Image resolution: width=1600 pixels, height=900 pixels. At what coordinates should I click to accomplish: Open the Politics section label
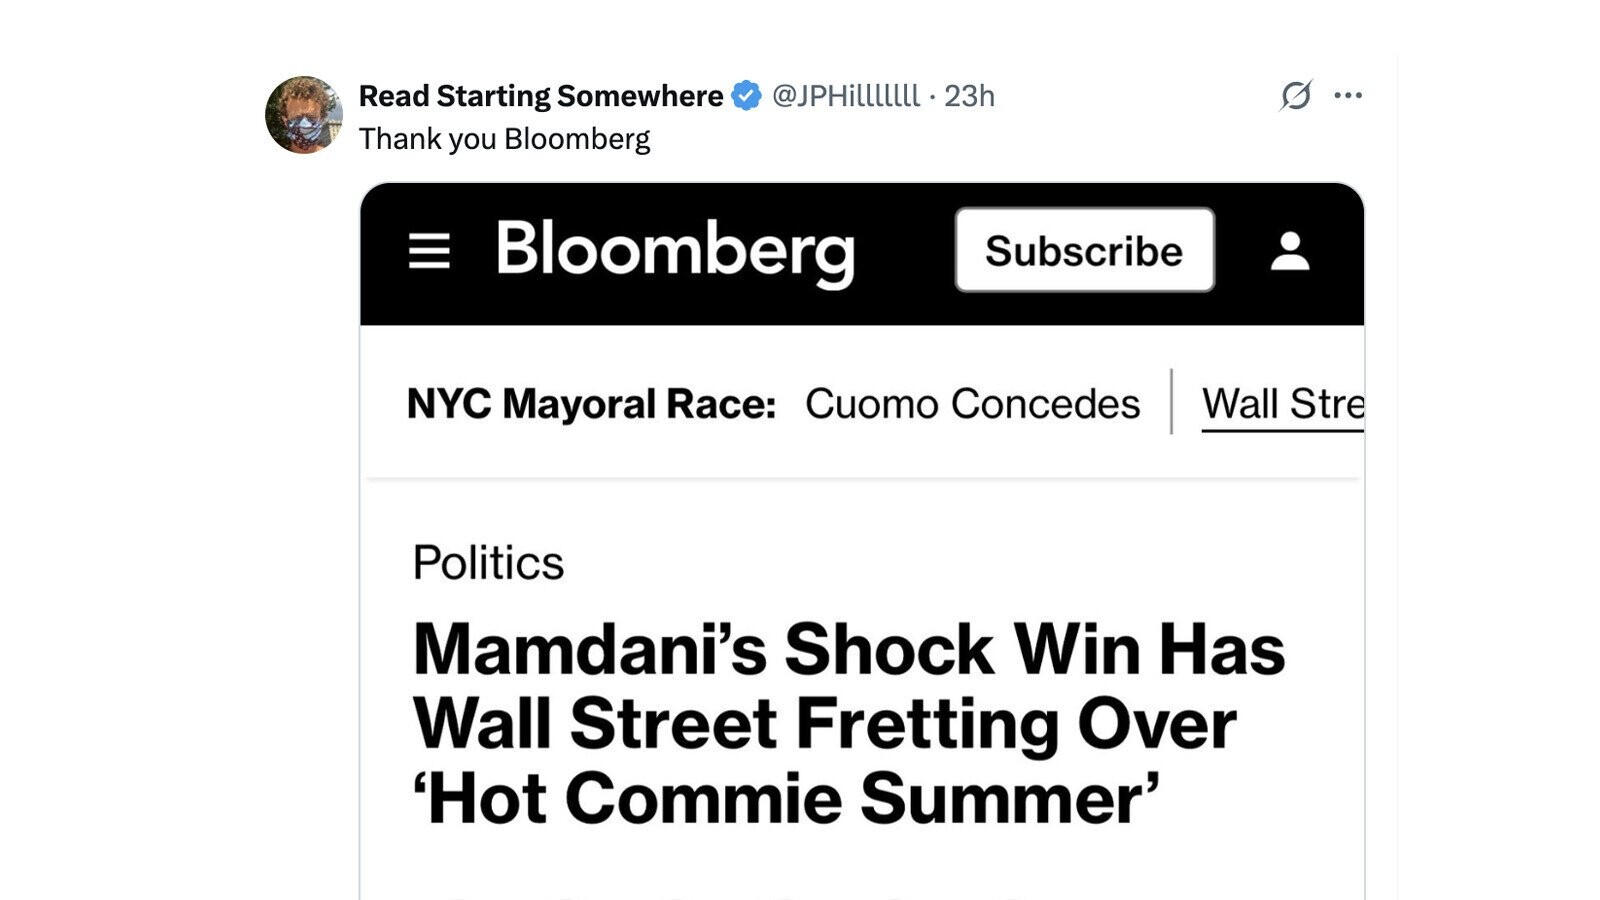coord(488,563)
